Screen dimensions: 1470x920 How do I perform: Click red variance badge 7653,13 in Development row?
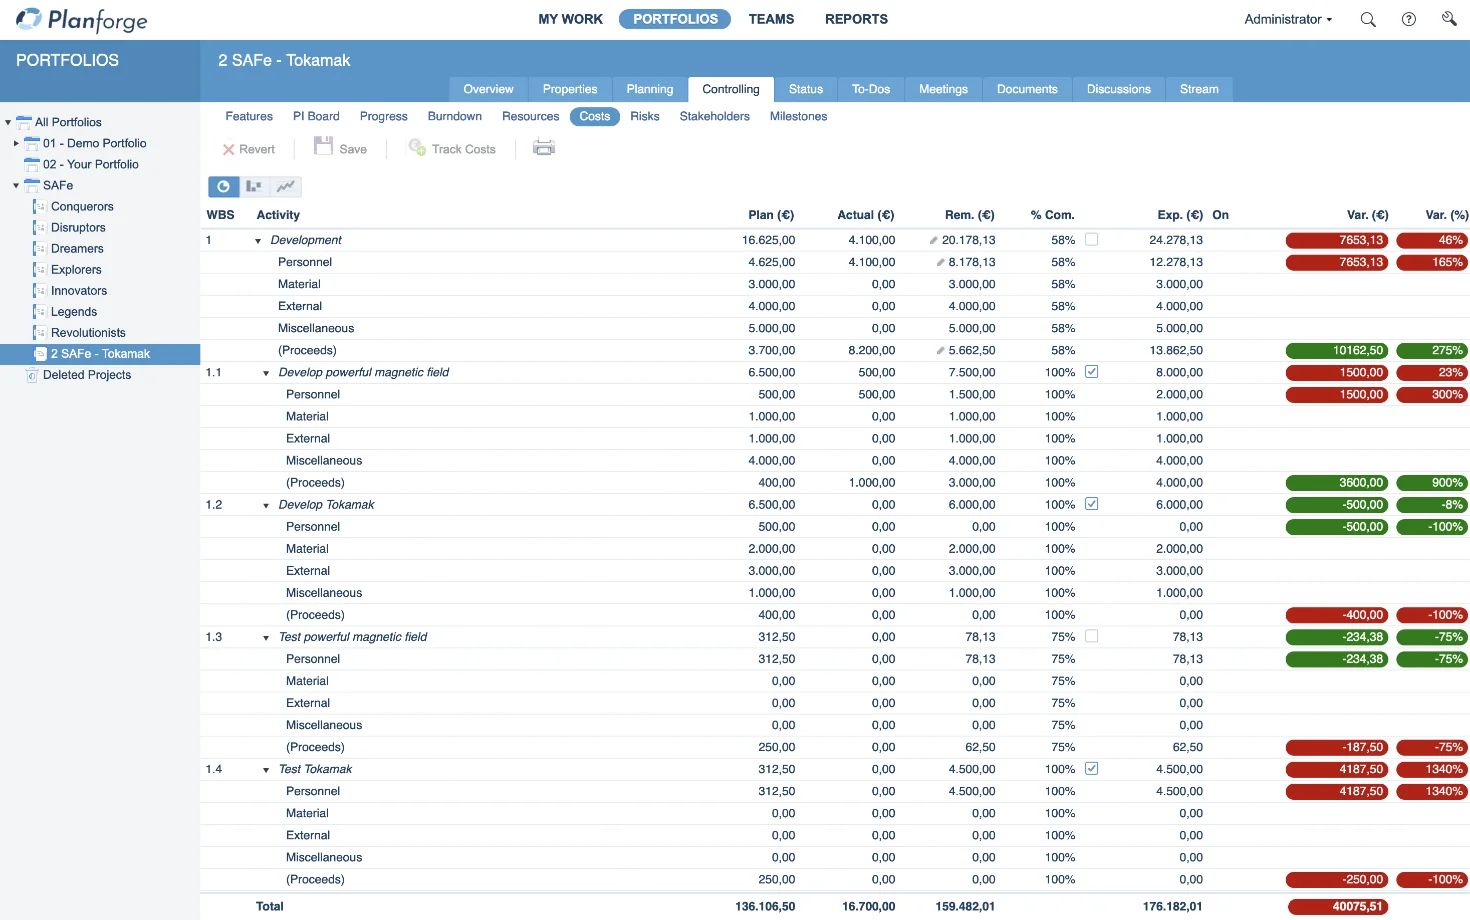tap(1337, 240)
